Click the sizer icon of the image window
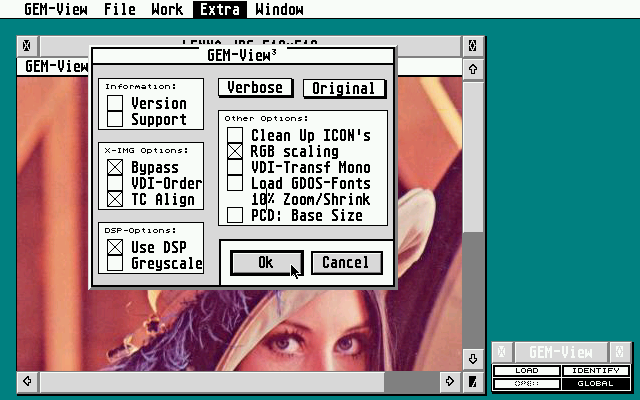Screen dimensions: 640x400 click(473, 381)
